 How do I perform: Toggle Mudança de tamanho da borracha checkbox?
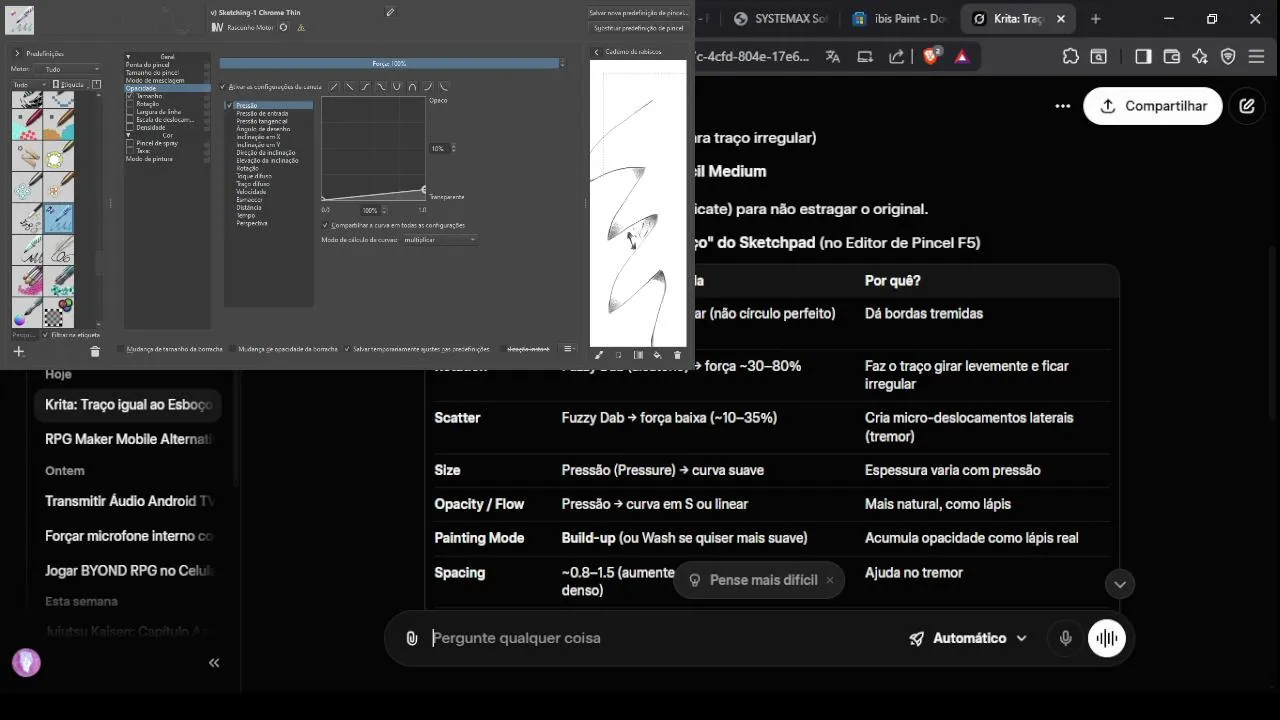(x=121, y=349)
